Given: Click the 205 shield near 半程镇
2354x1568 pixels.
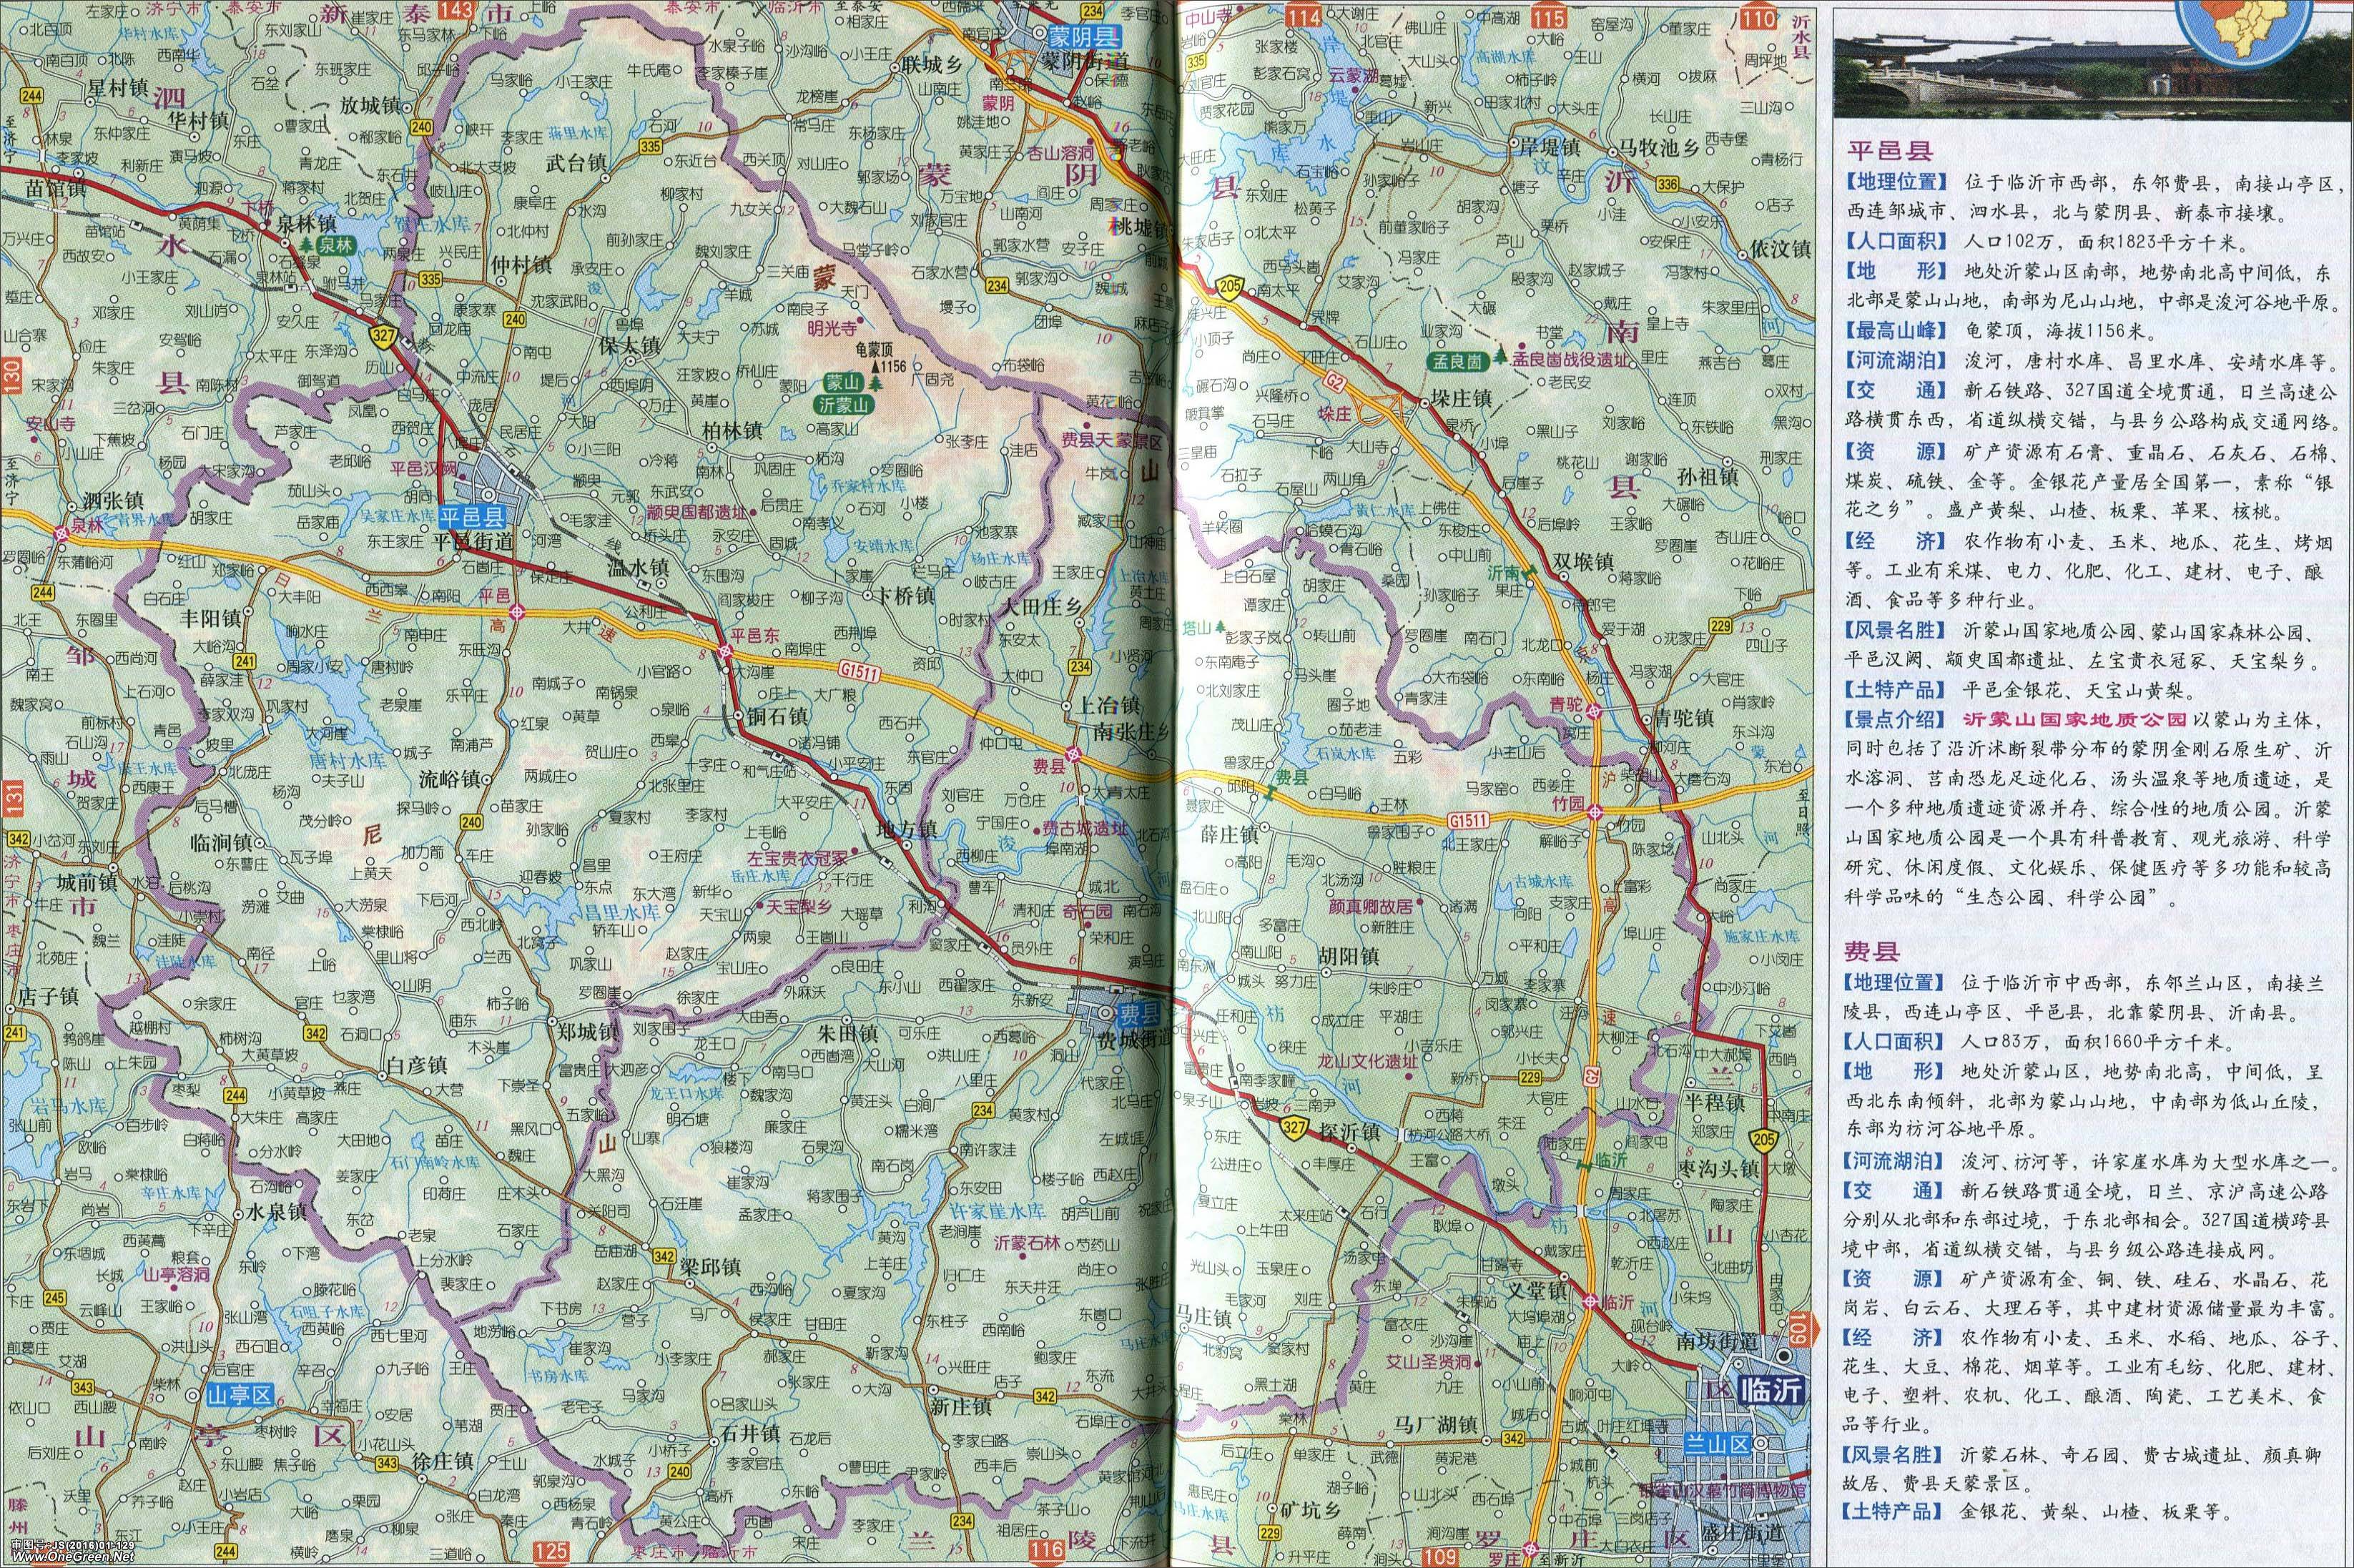Looking at the screenshot, I should [1764, 1140].
